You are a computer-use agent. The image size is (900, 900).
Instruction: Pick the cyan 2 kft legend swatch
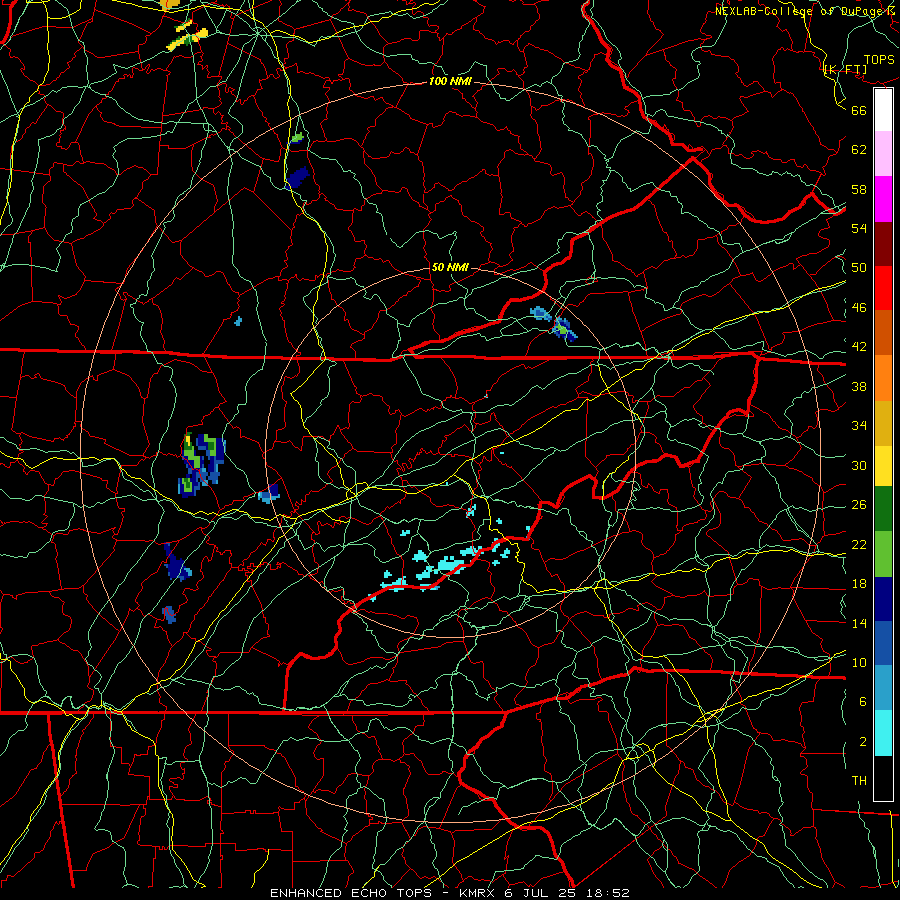pos(883,733)
